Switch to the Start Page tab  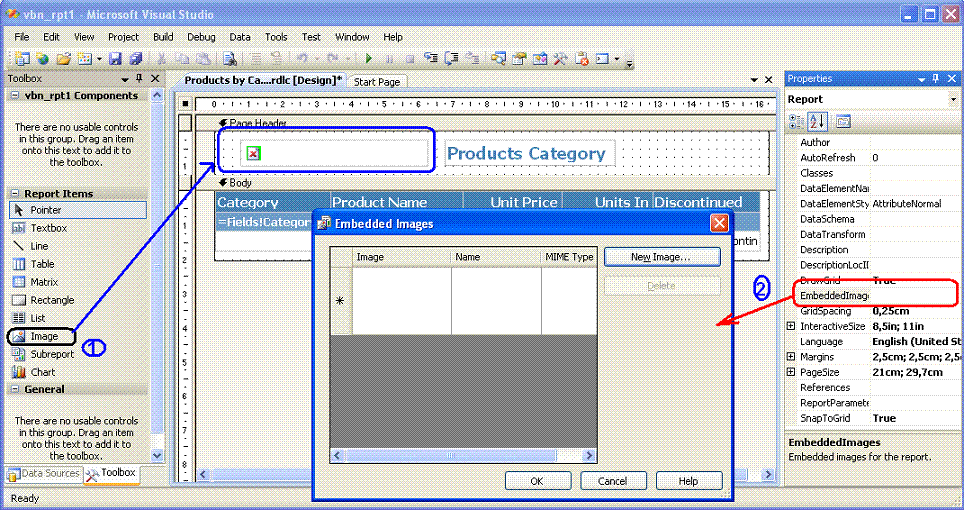[x=377, y=82]
